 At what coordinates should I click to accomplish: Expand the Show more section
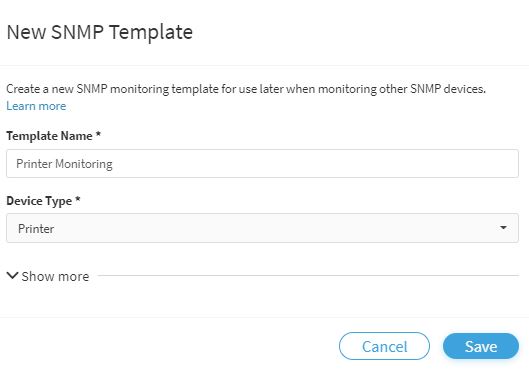(48, 276)
